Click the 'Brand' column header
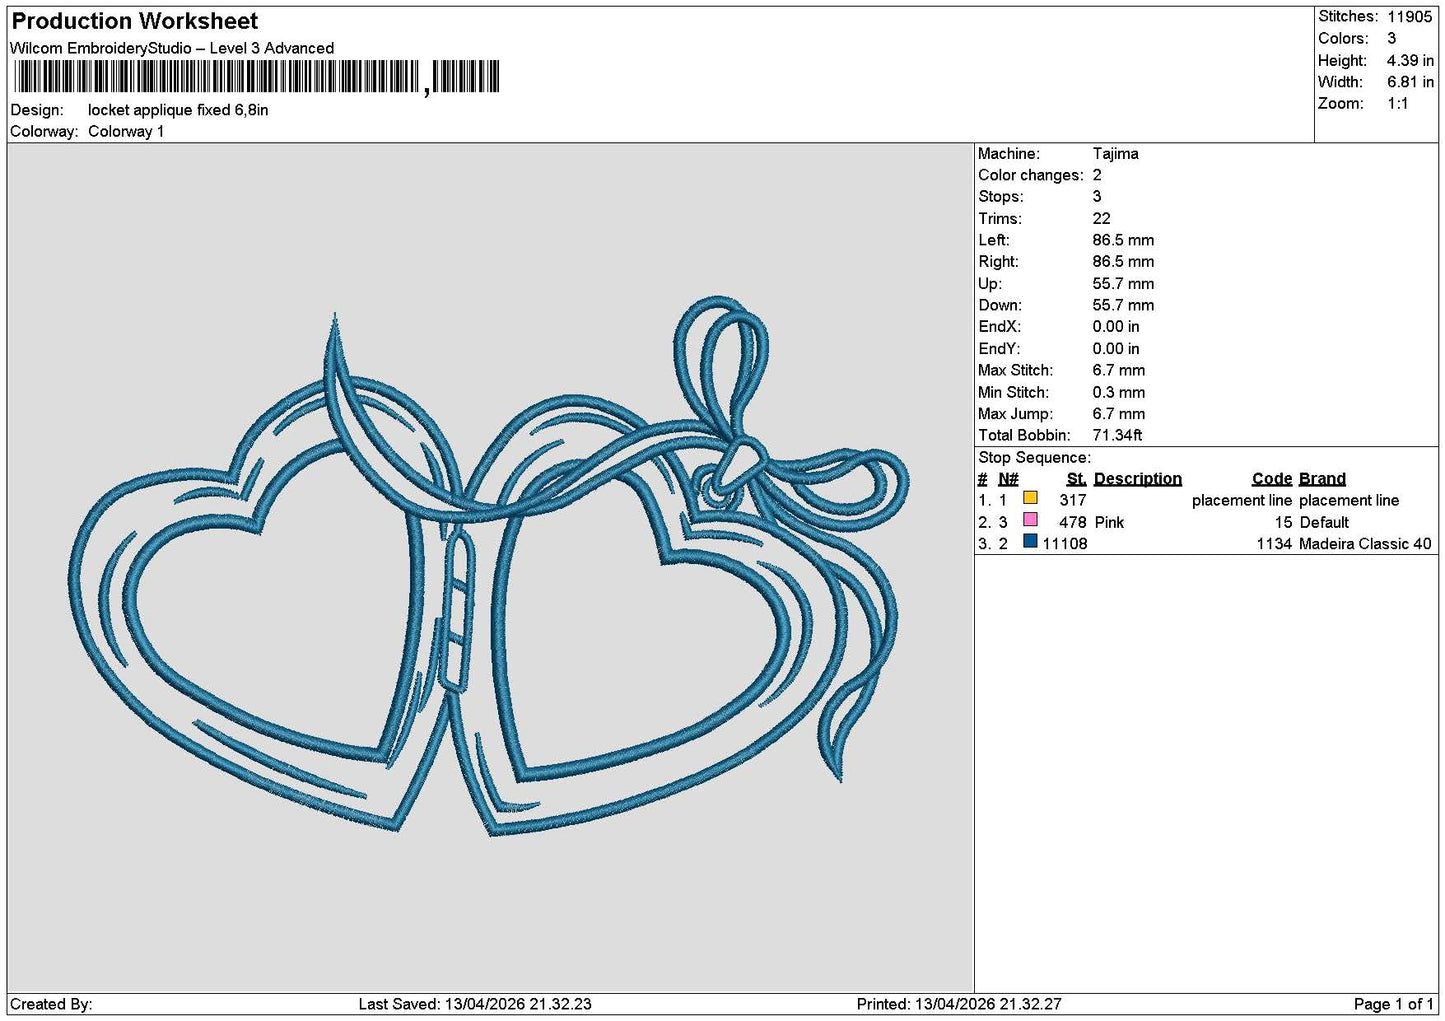This screenshot has width=1445, height=1021. [1323, 479]
